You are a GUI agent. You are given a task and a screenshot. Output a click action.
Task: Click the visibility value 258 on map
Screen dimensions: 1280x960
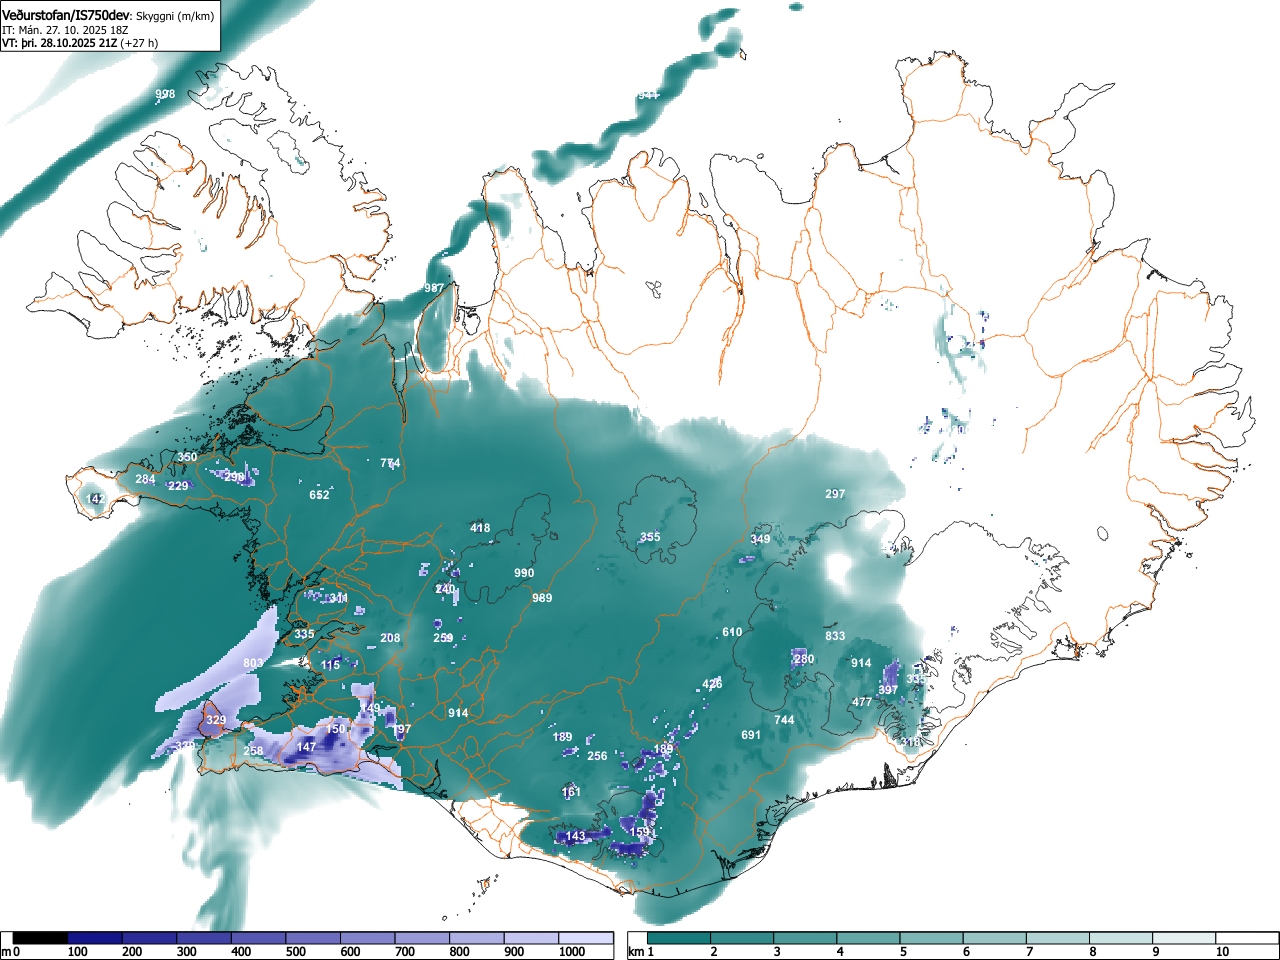[254, 751]
